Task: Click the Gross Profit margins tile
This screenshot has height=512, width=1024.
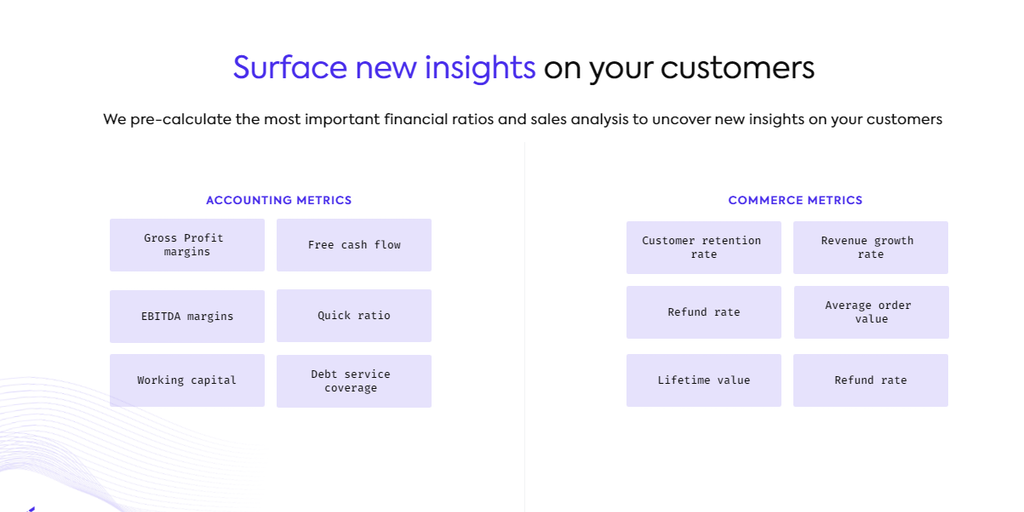Action: click(x=187, y=245)
